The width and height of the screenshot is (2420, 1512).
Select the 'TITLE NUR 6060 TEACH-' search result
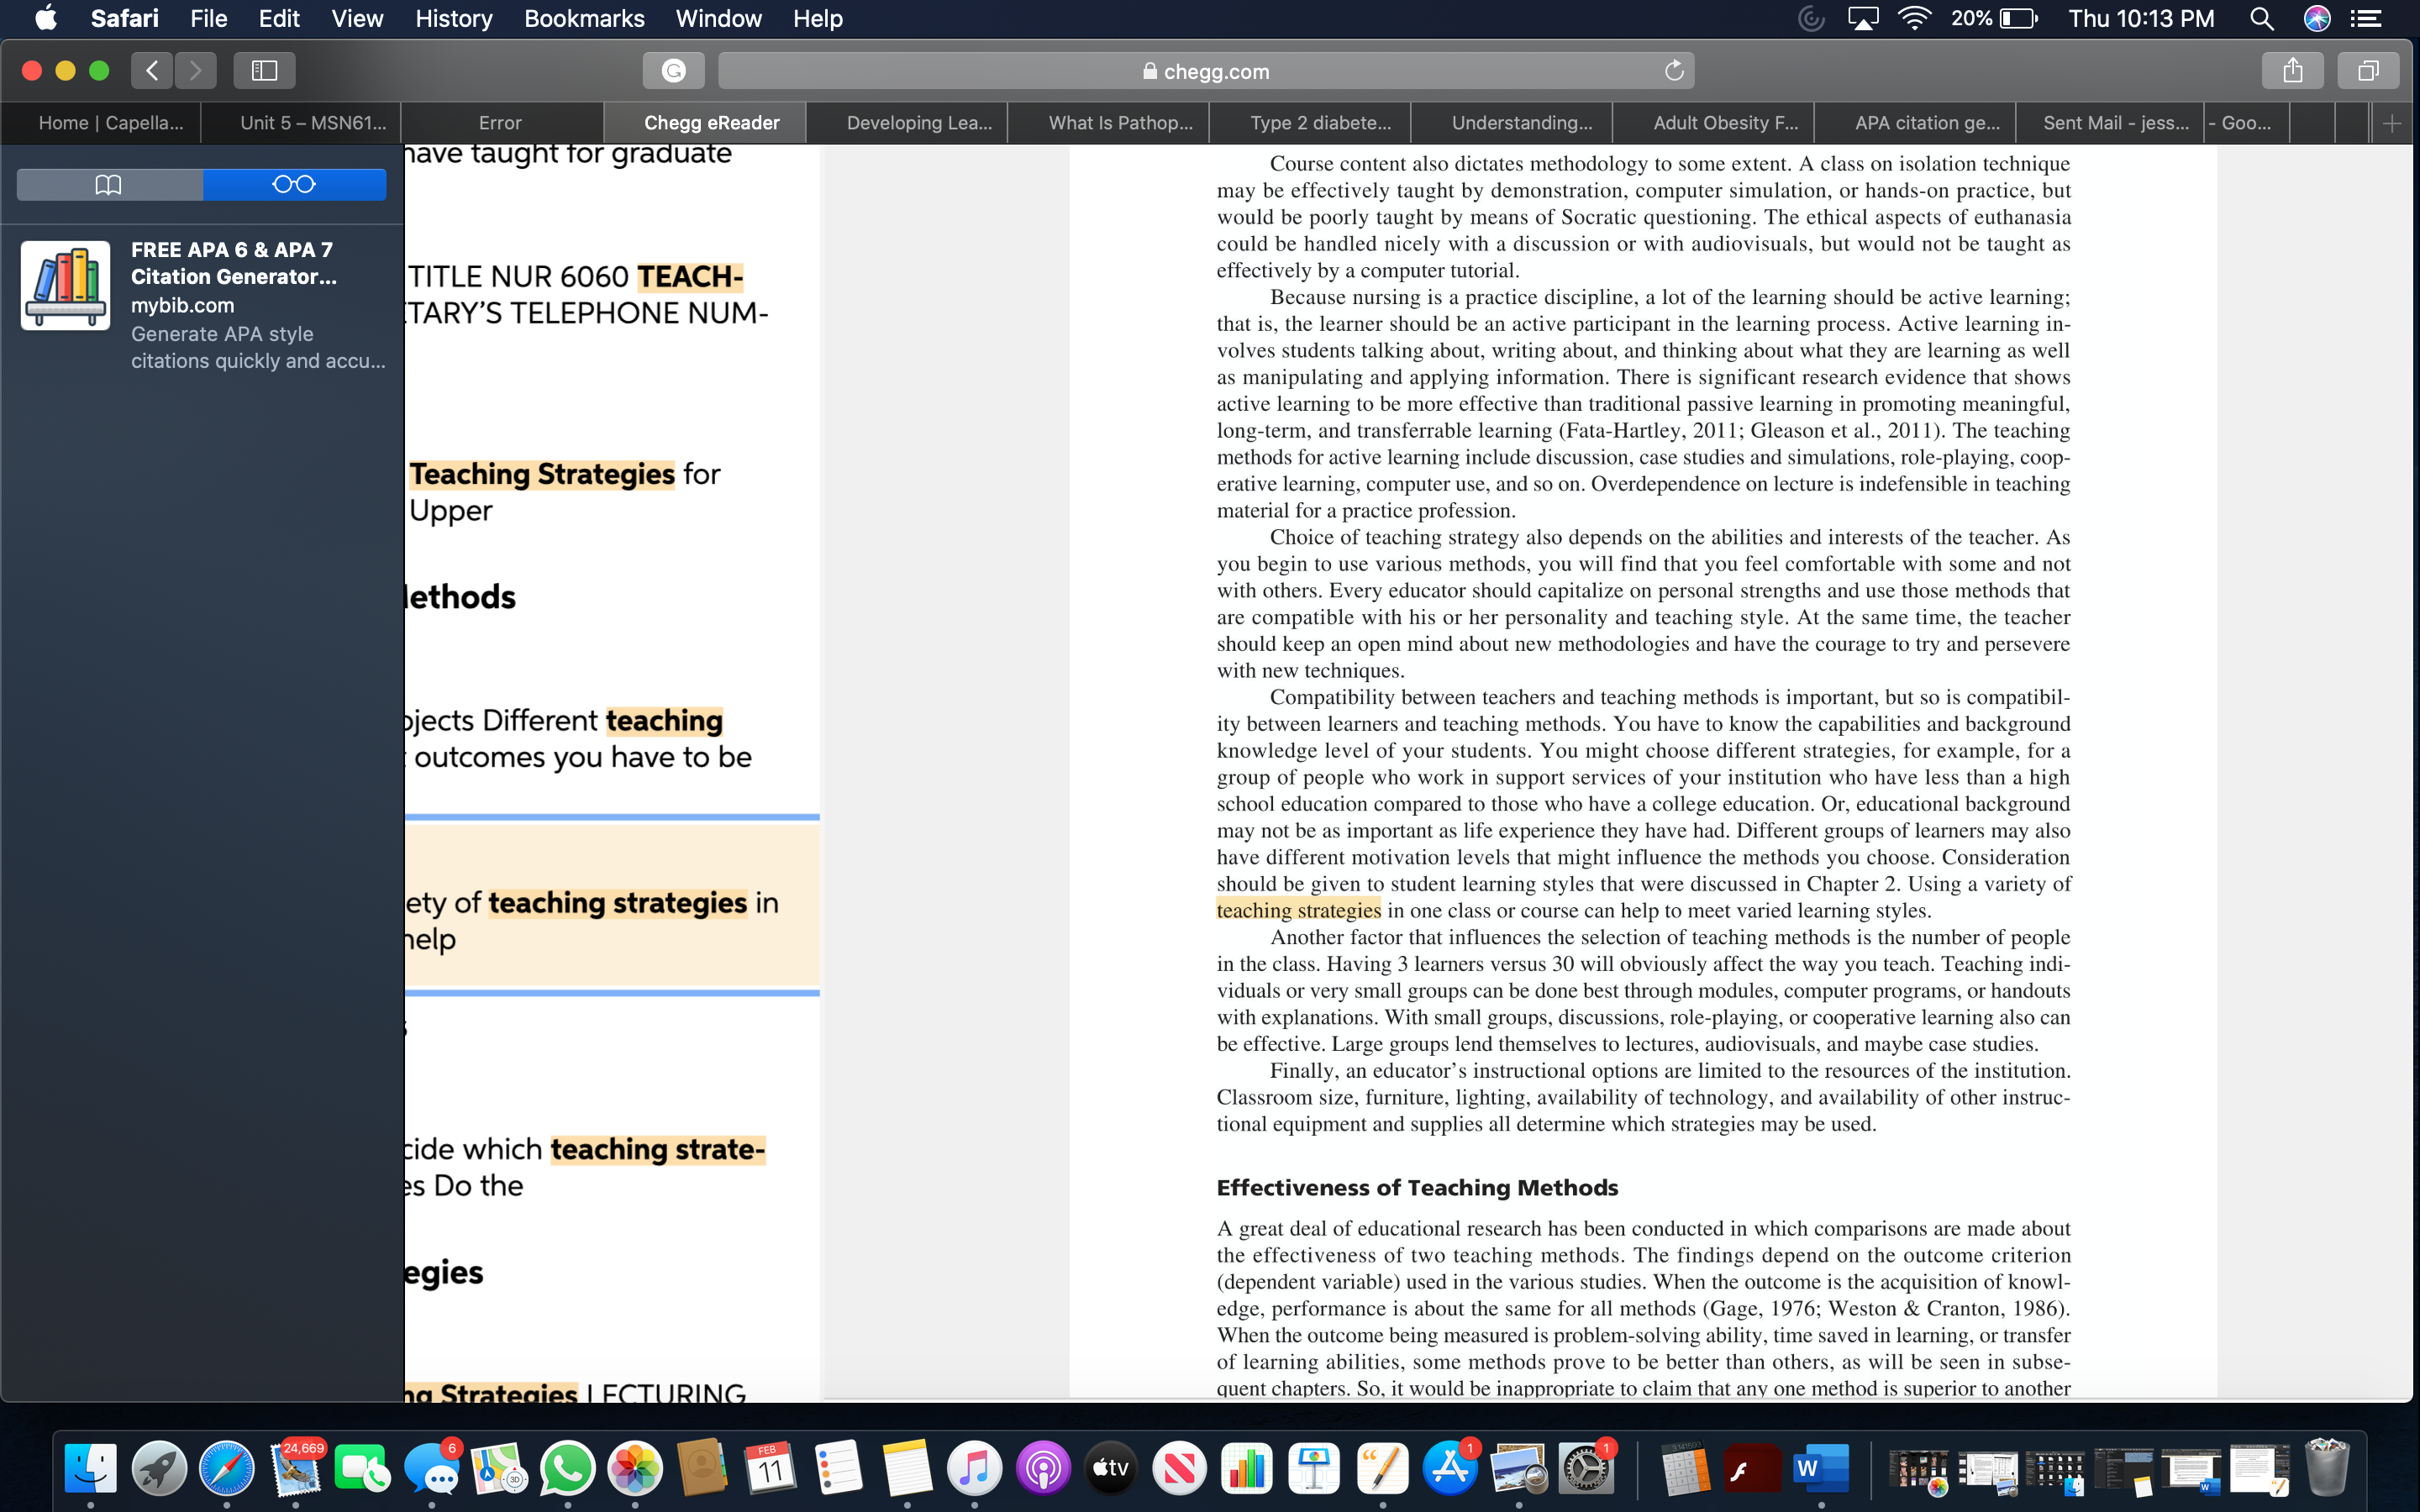(x=588, y=294)
